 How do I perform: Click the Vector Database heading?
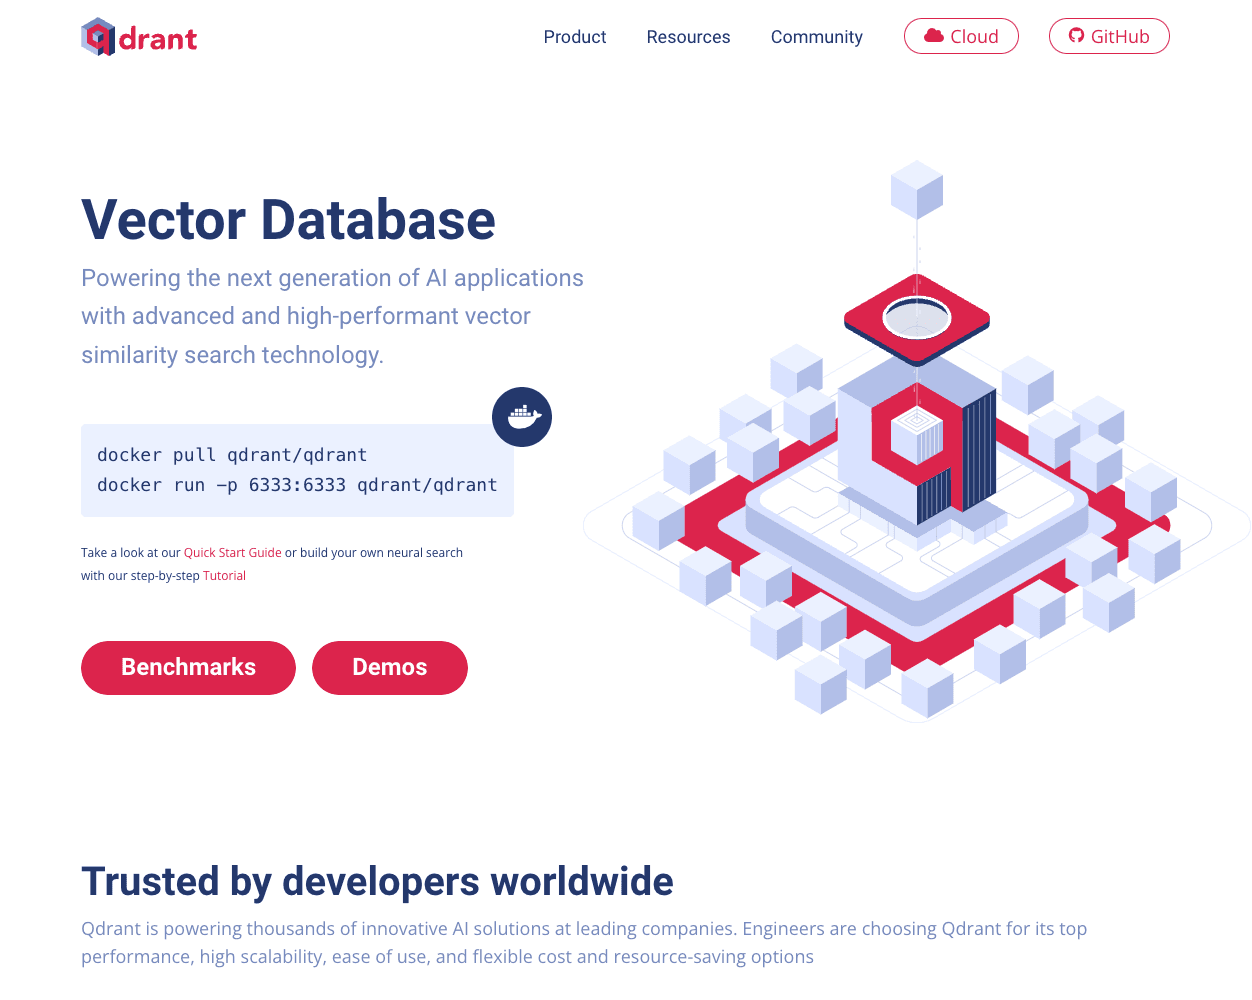[288, 220]
